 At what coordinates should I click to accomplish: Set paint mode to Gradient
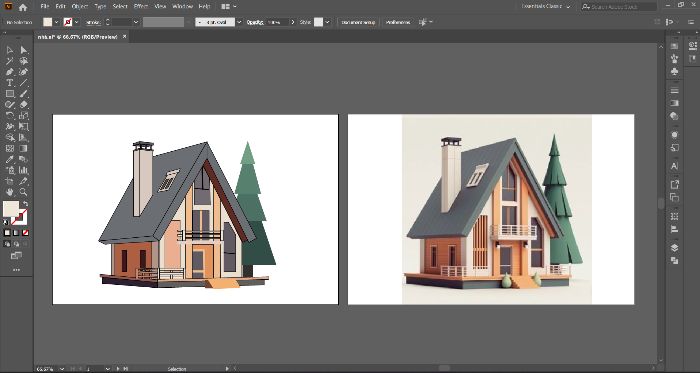click(17, 233)
